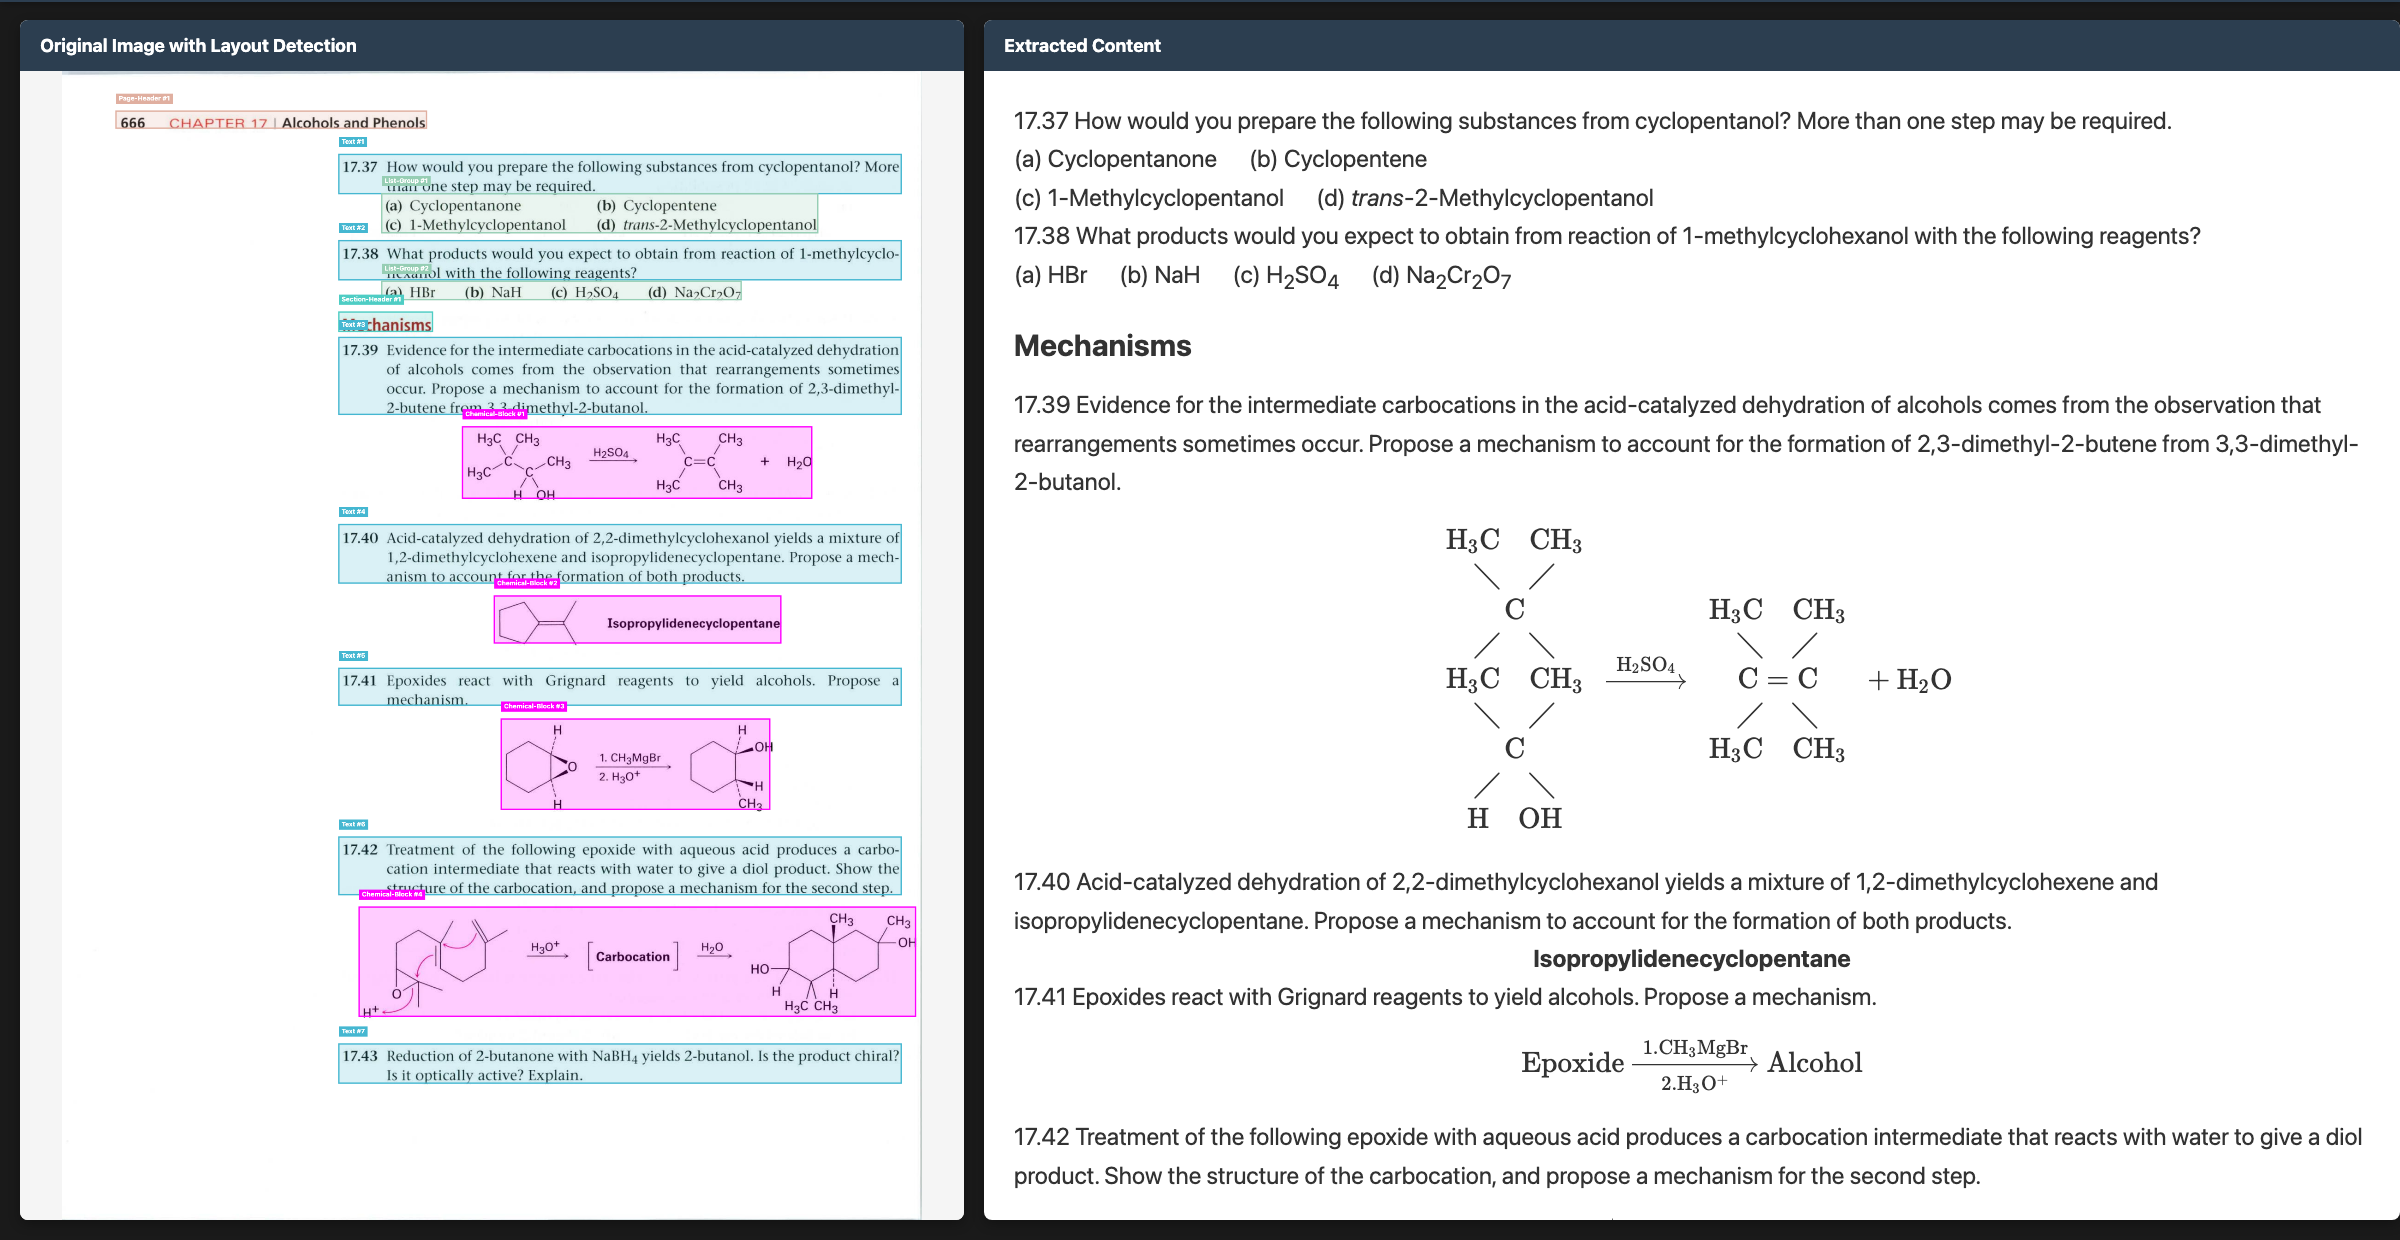This screenshot has width=2400, height=1240.
Task: Select the 'Chemical-Block #1' label
Action: [495, 414]
